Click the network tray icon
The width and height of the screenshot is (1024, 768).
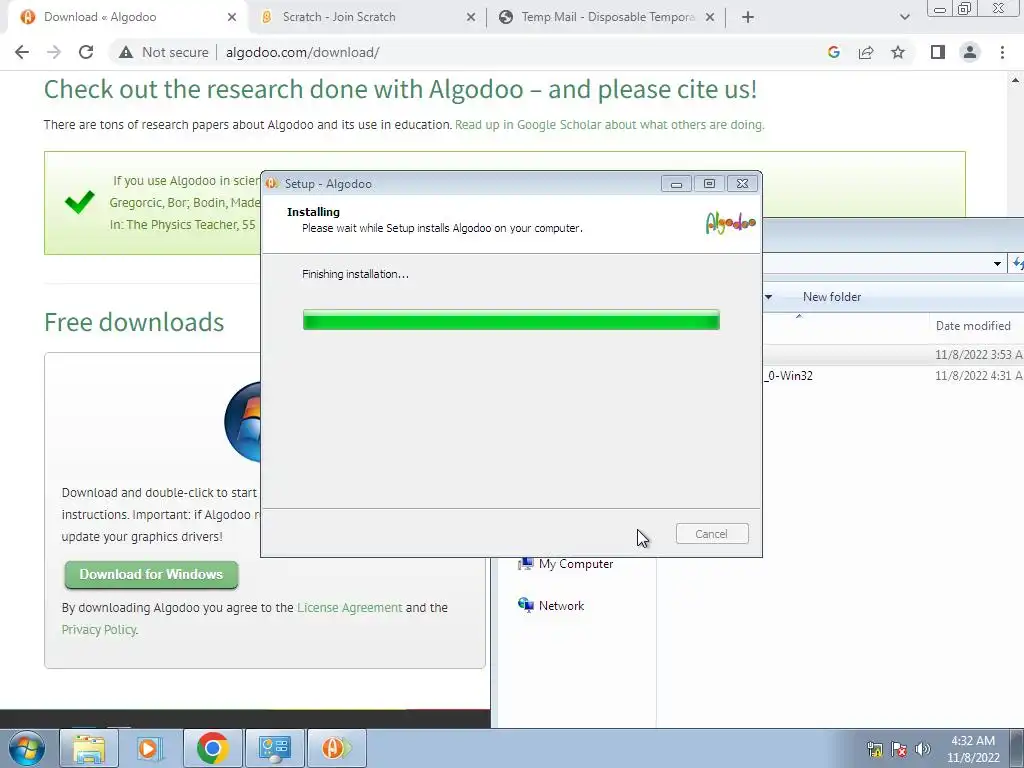(x=874, y=749)
